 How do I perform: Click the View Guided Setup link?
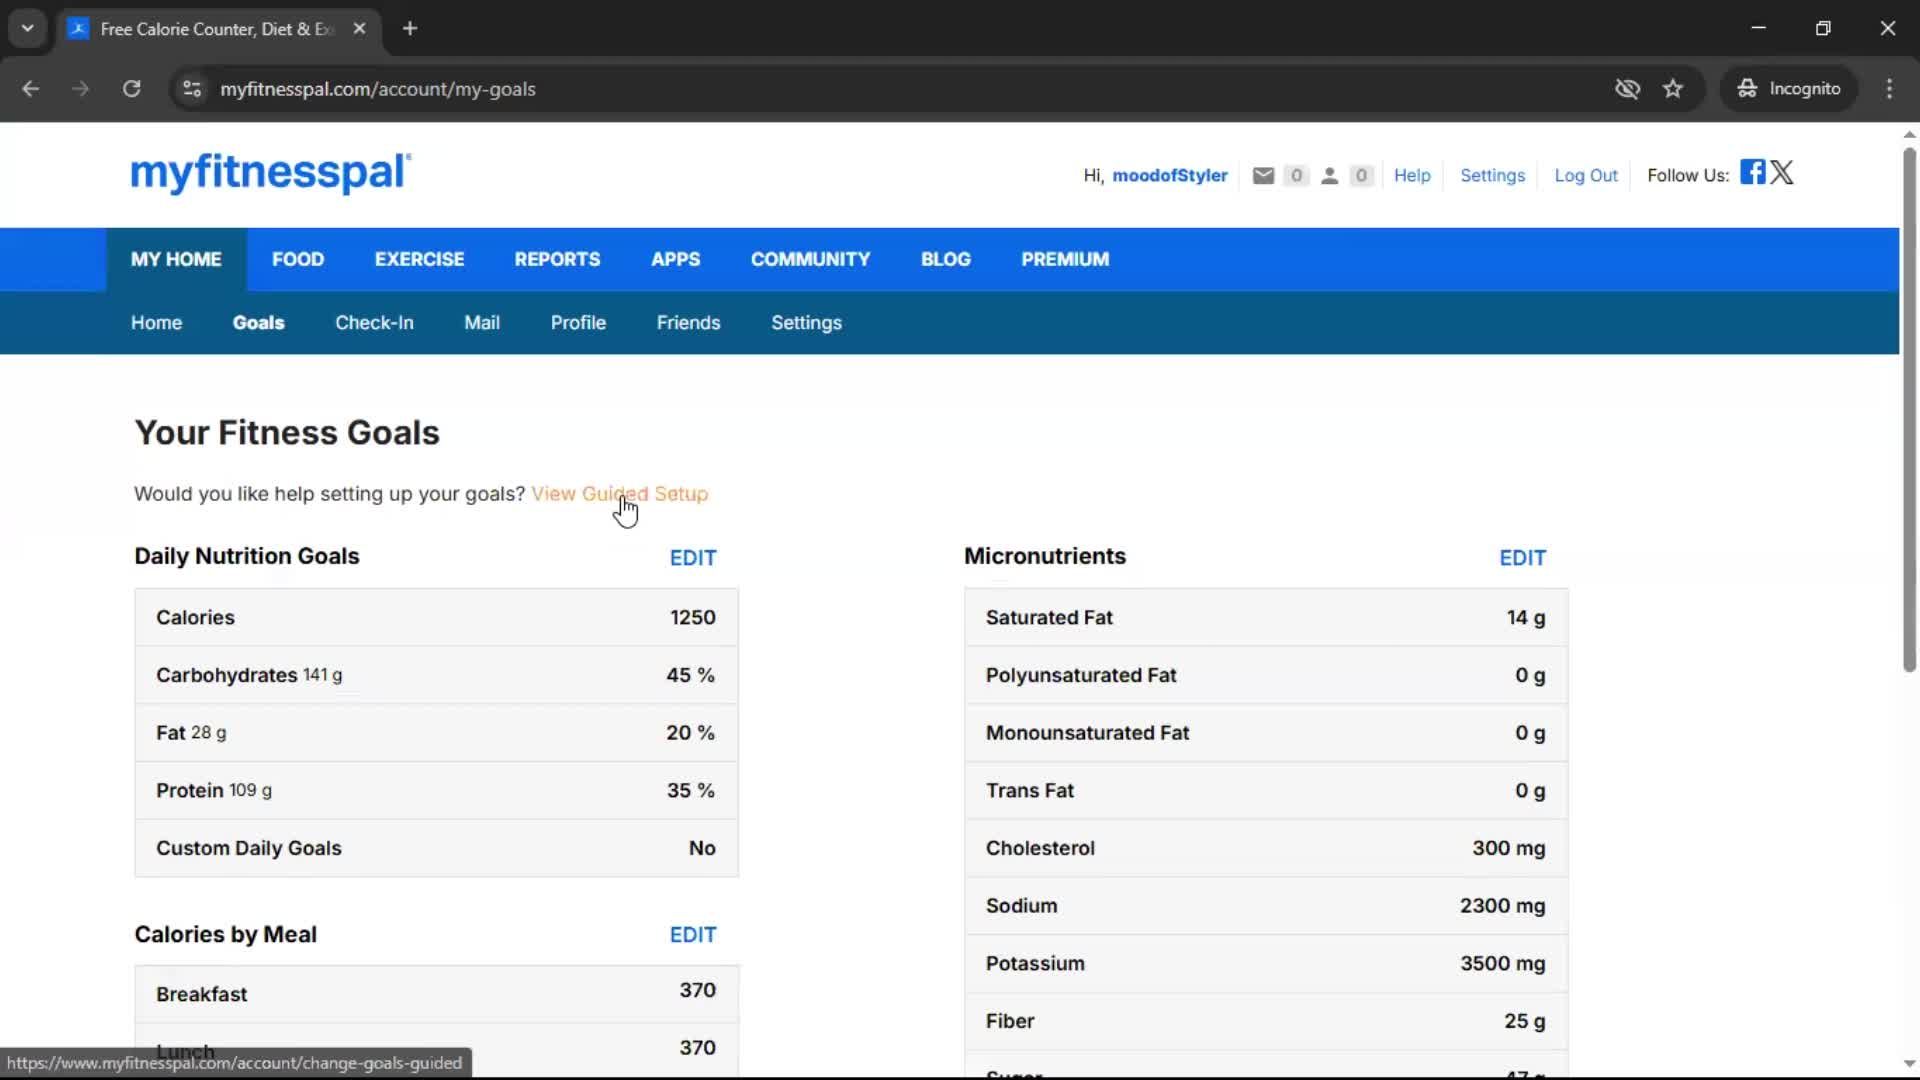tap(619, 494)
